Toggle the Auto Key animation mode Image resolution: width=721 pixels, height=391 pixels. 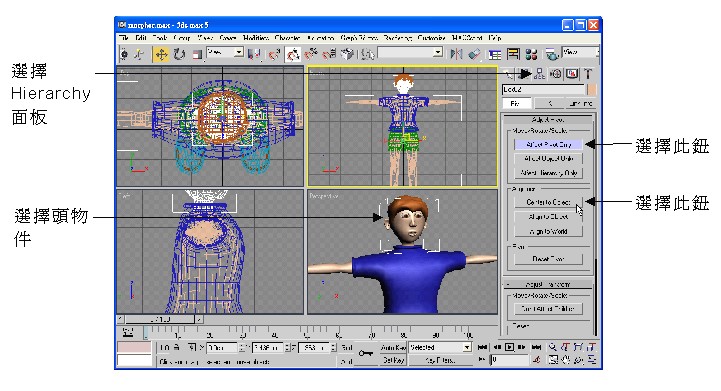pos(394,347)
